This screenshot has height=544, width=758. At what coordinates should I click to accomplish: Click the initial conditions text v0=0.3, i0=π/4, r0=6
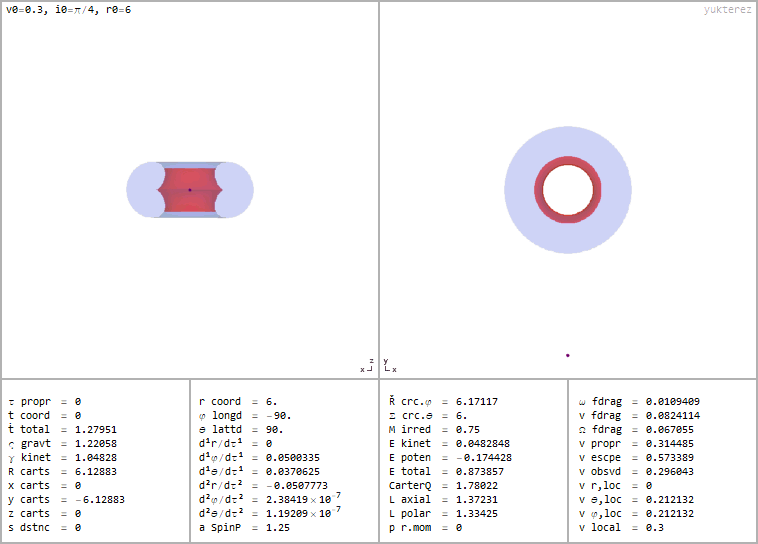[68, 10]
